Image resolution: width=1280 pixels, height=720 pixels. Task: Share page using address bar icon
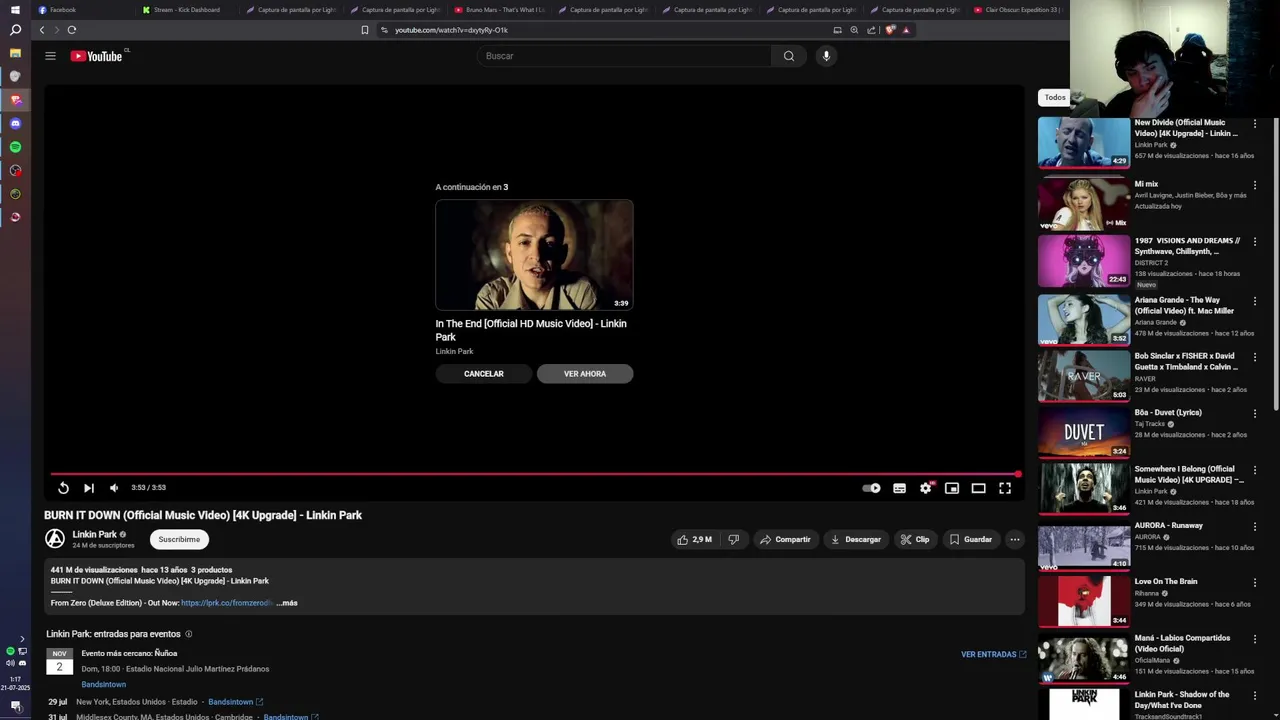(x=871, y=30)
